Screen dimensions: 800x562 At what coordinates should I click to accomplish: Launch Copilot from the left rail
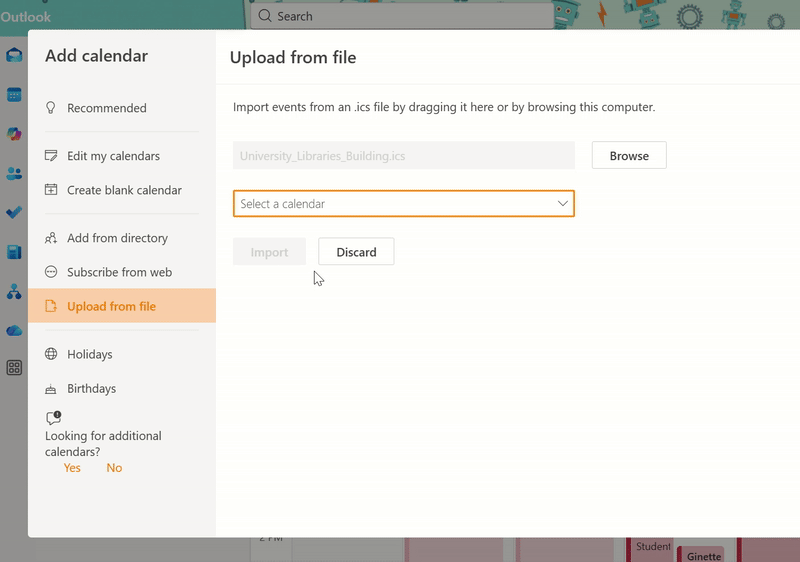[x=14, y=134]
